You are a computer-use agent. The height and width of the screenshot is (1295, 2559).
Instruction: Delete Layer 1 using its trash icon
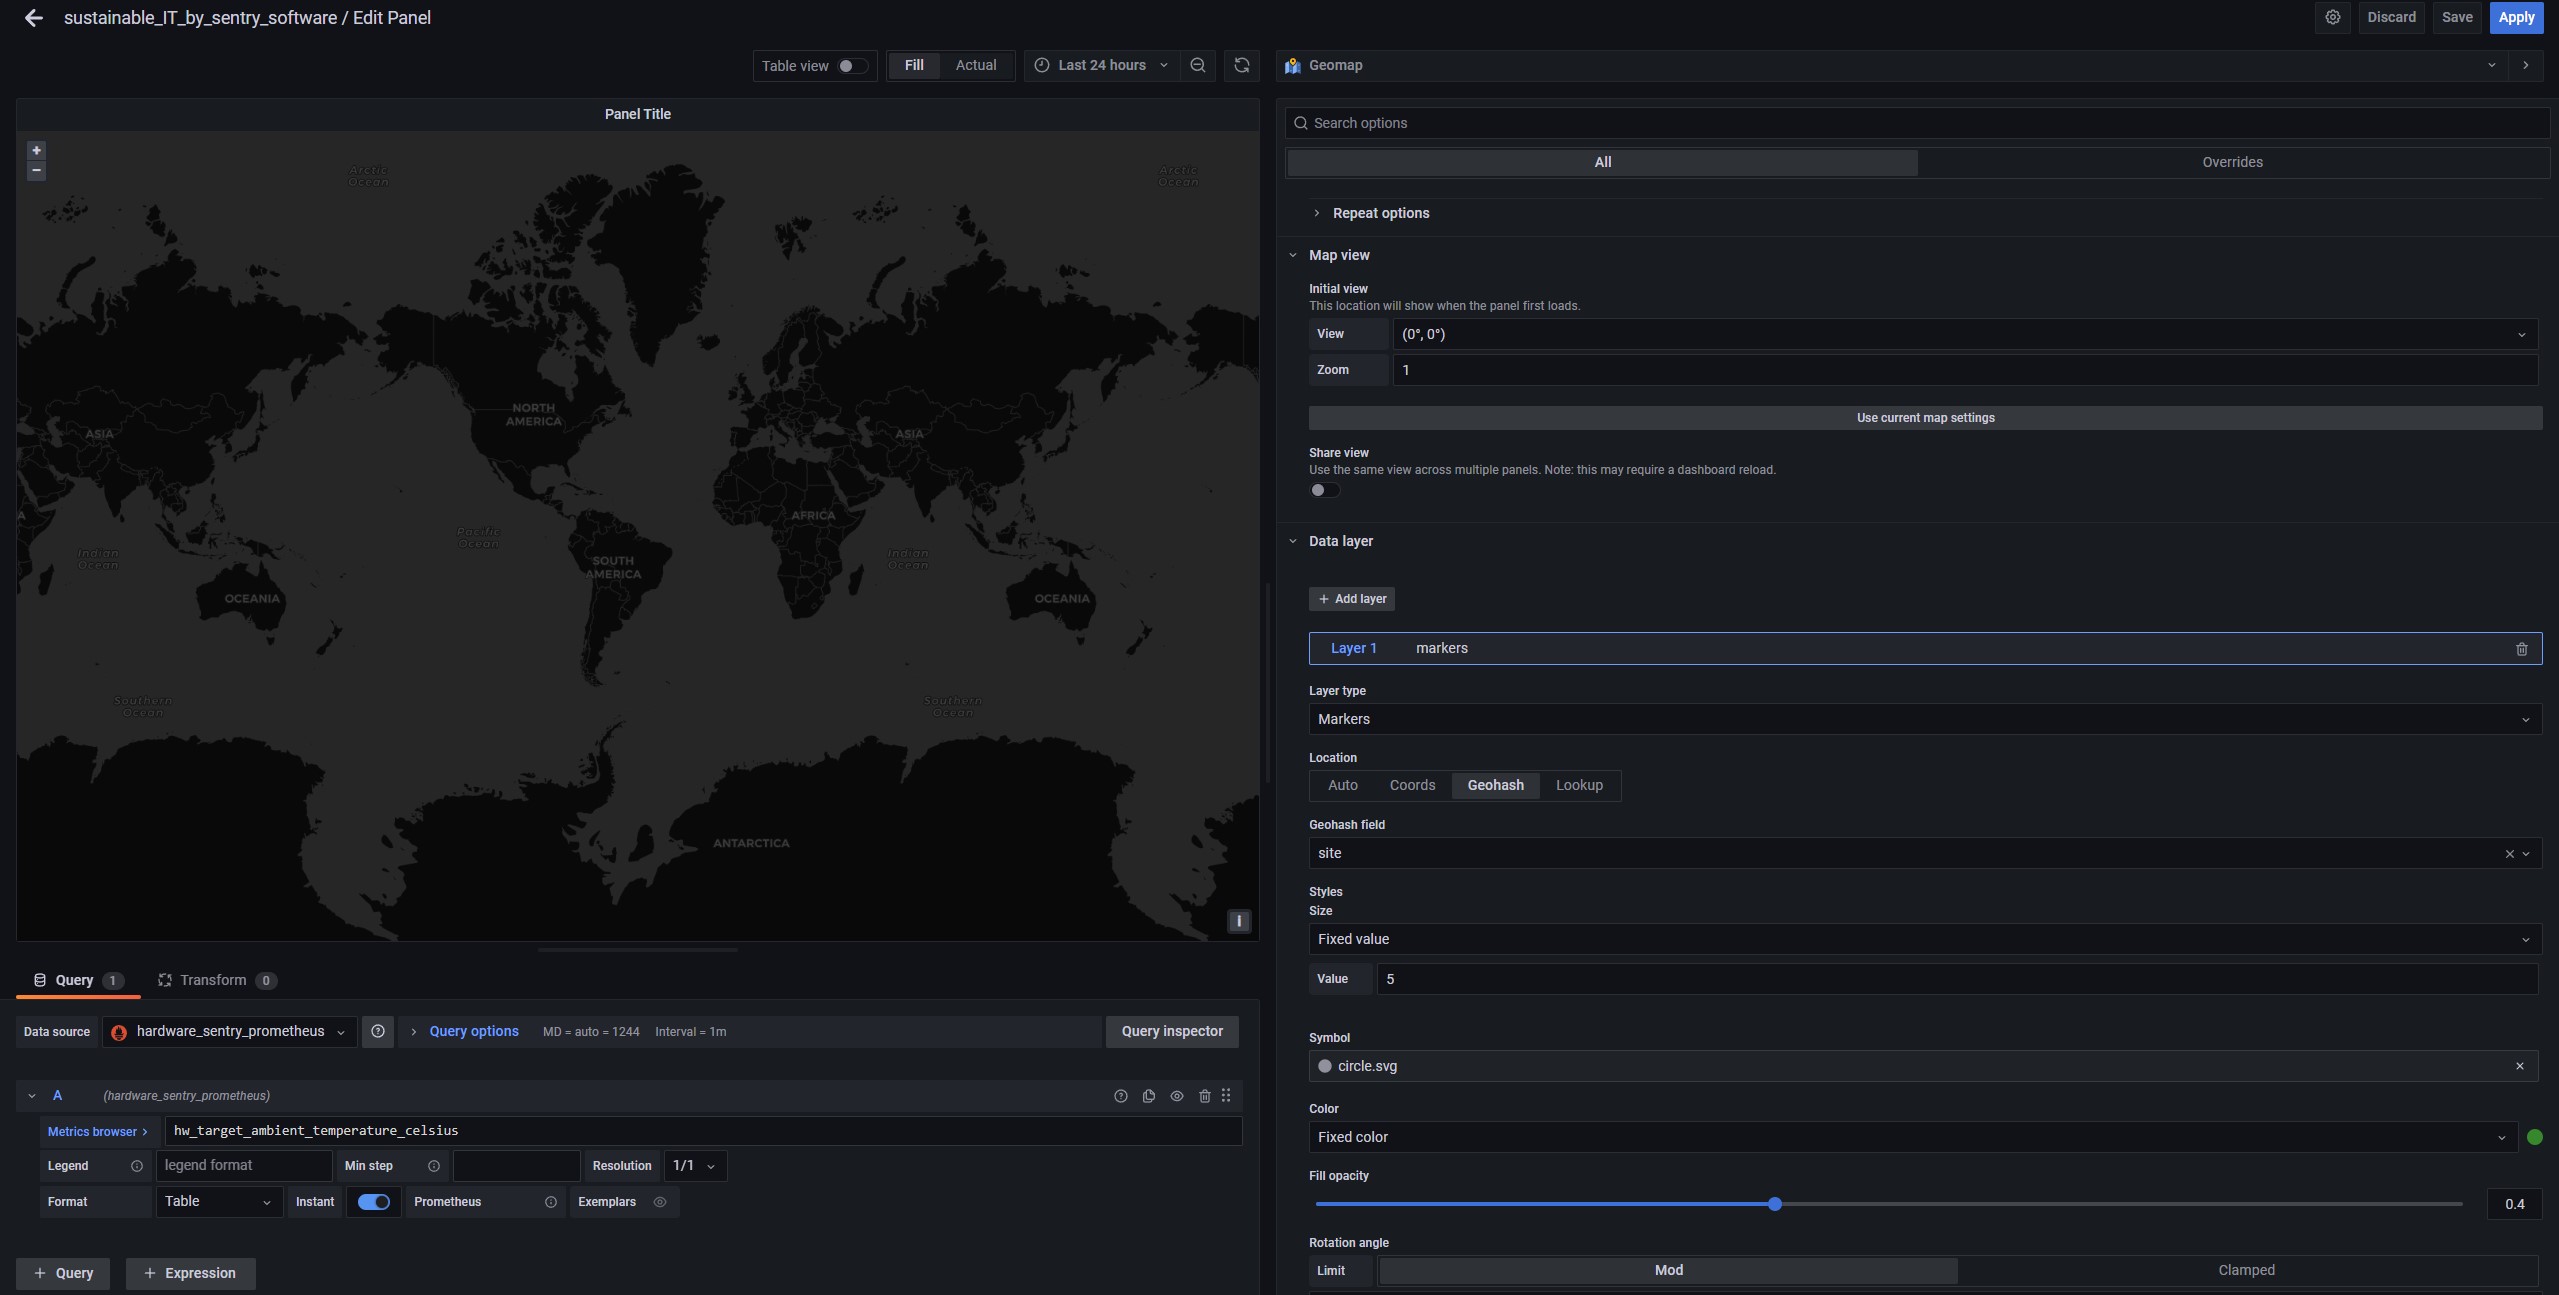click(x=2522, y=649)
